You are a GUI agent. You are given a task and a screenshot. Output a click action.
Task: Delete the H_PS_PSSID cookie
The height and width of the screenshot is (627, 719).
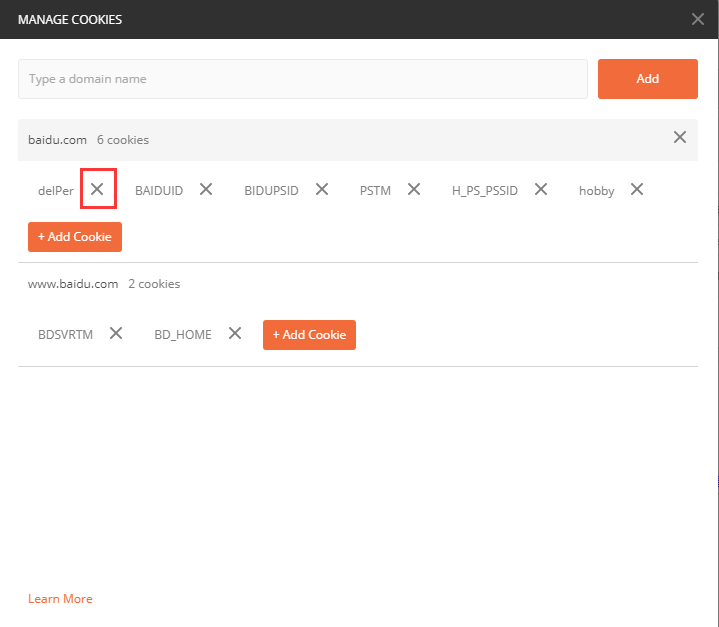click(x=541, y=189)
